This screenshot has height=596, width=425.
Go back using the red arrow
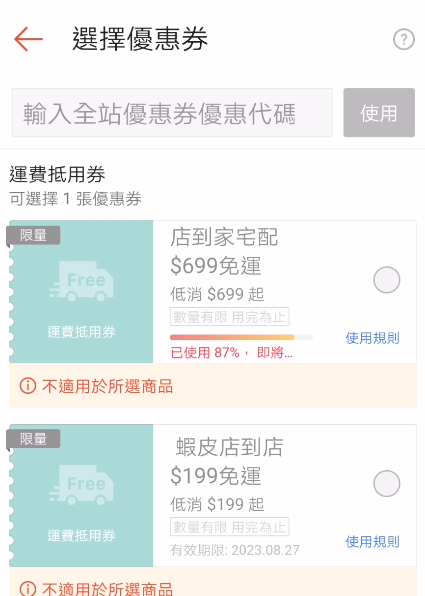point(29,39)
